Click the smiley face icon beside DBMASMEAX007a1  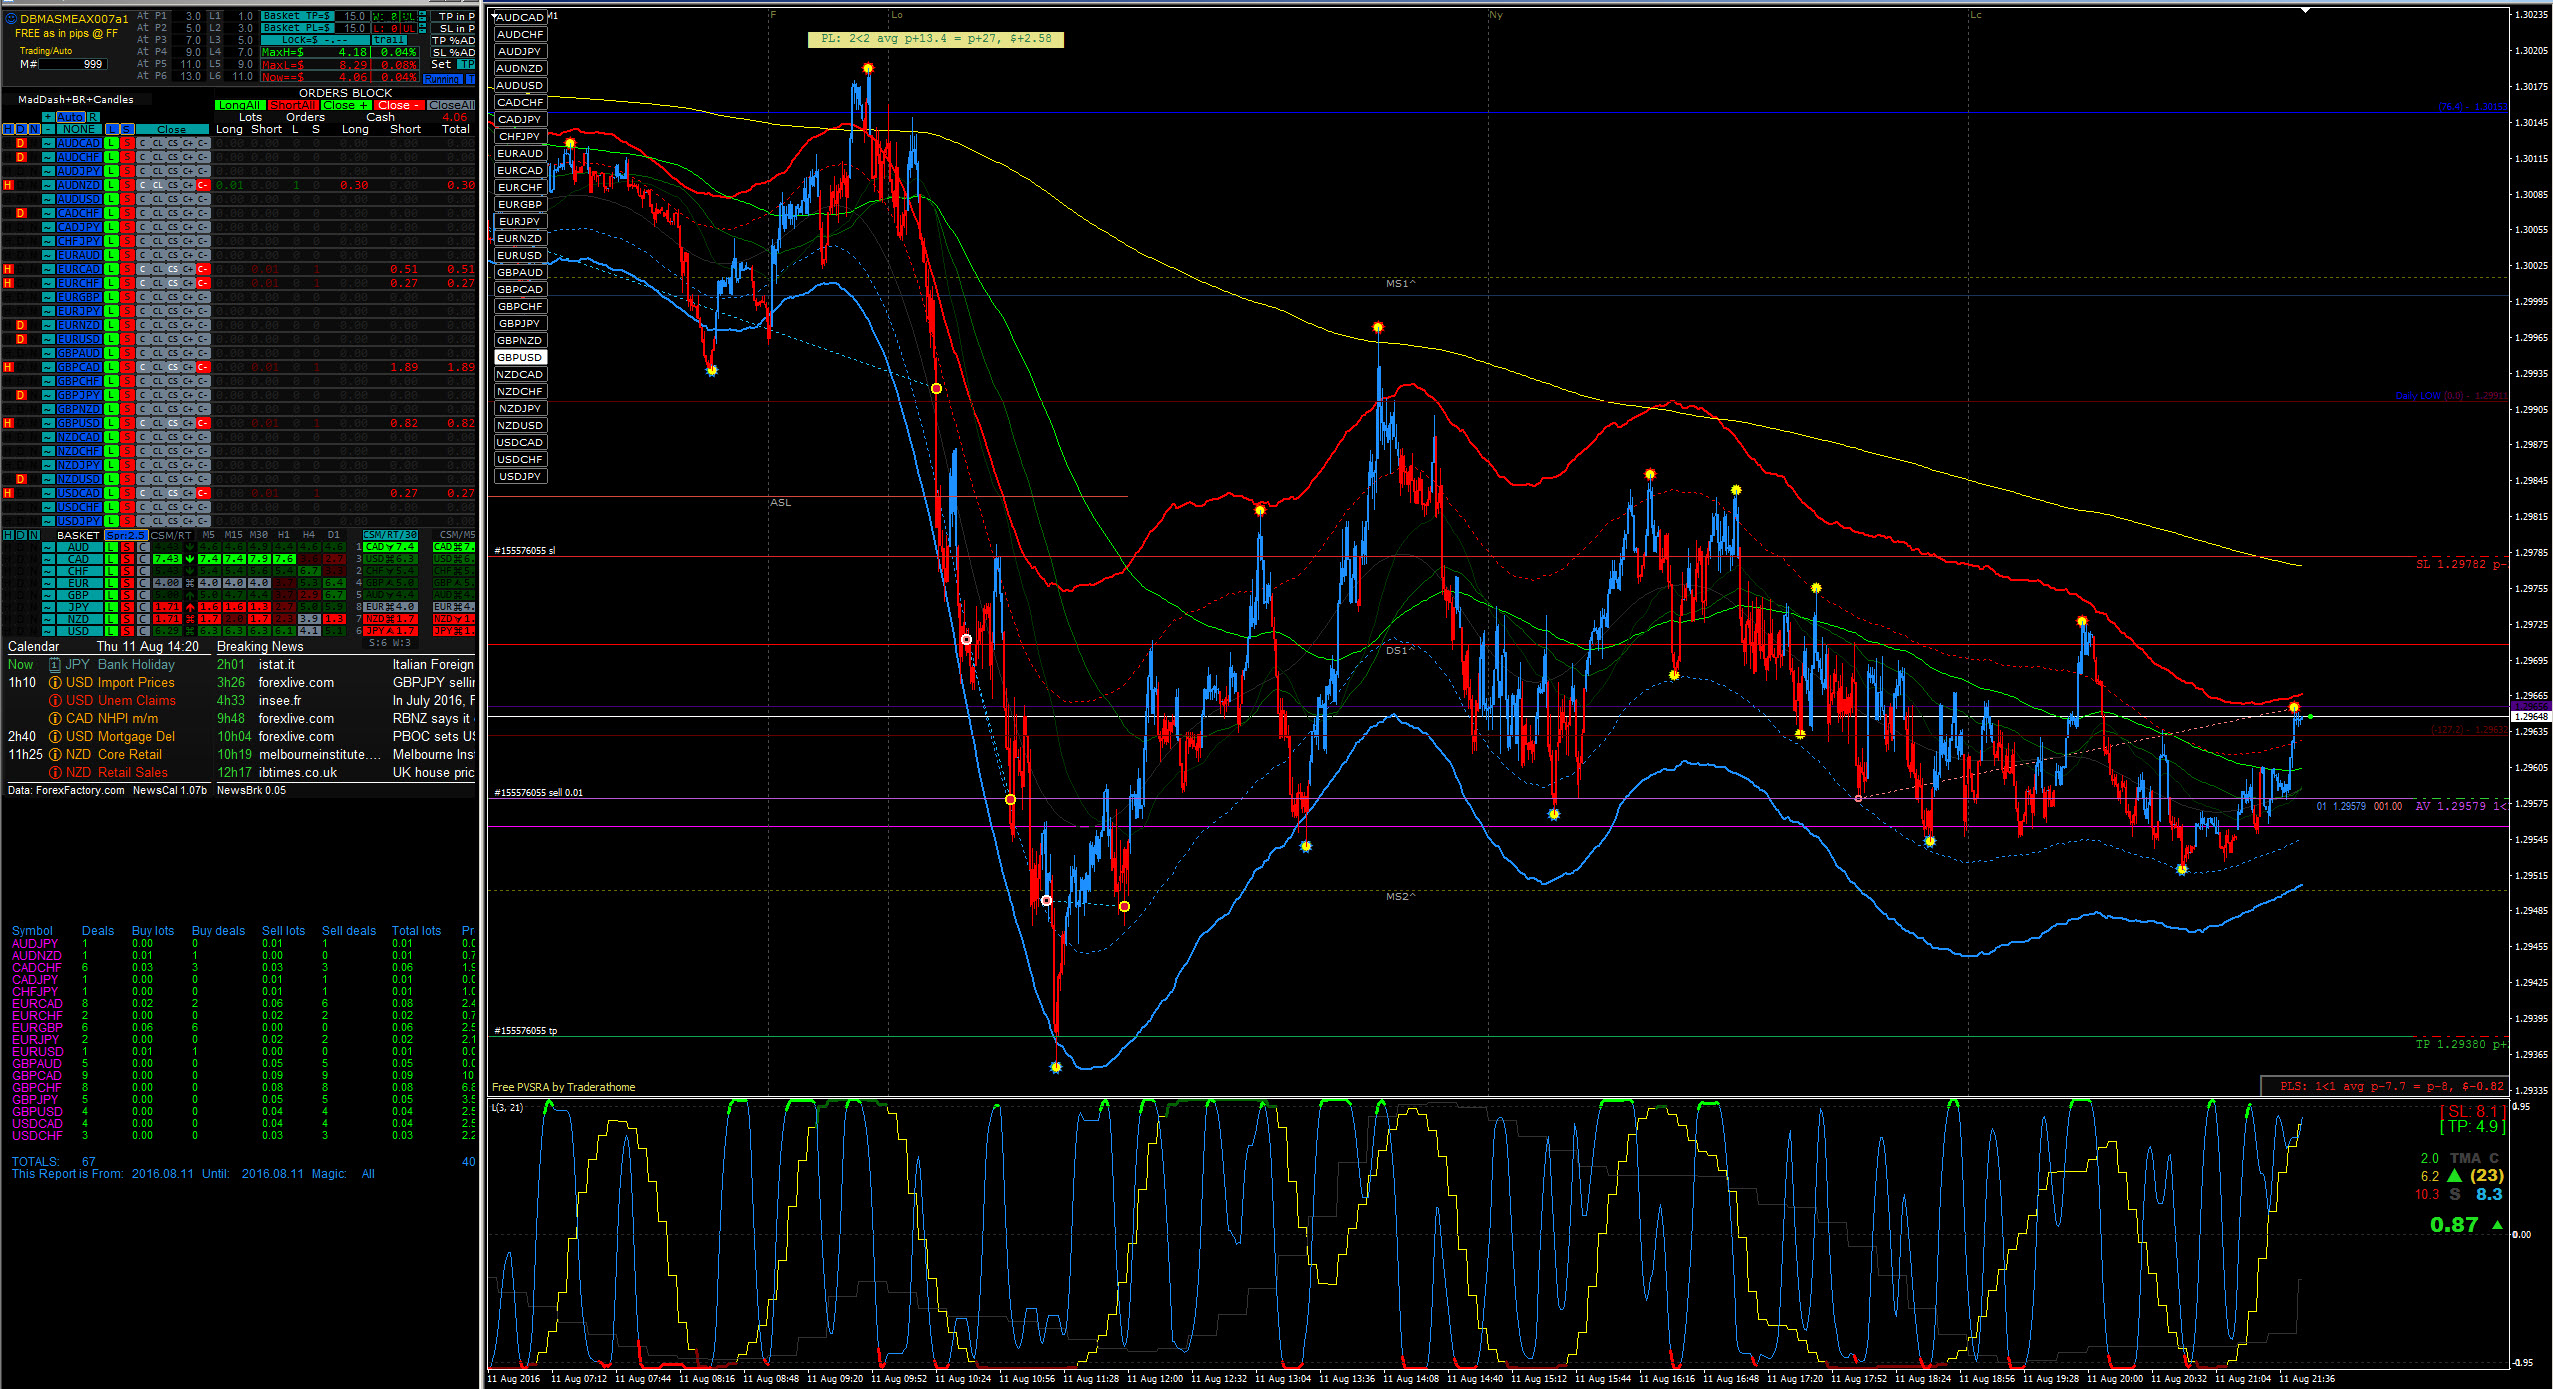tap(11, 18)
